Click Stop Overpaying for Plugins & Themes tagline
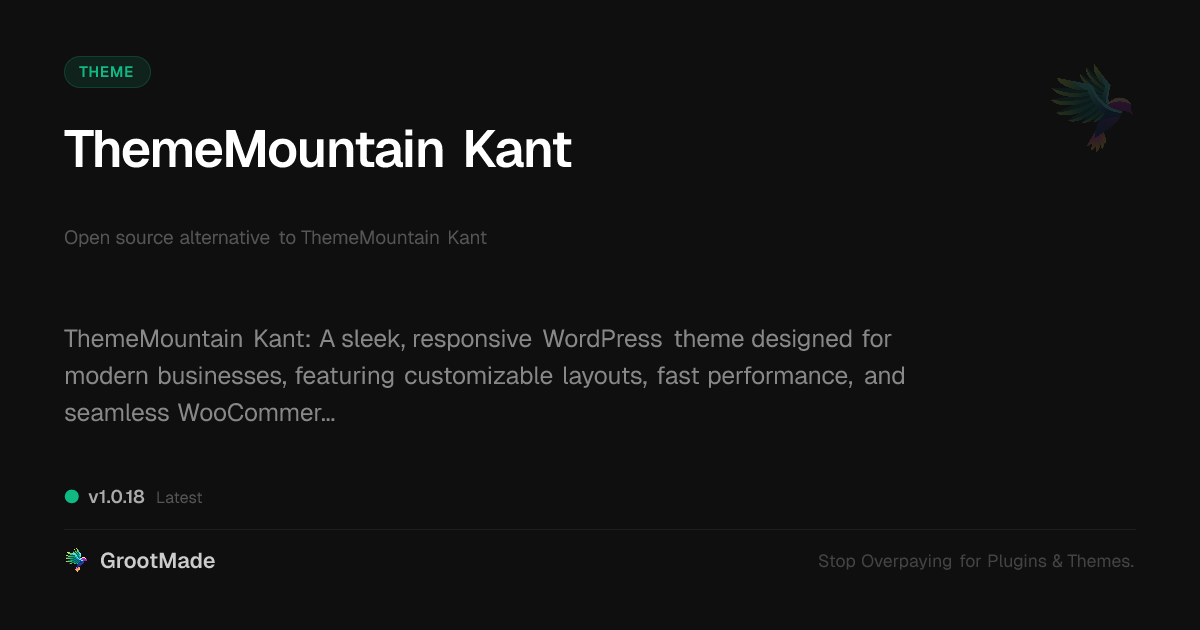 point(975,561)
